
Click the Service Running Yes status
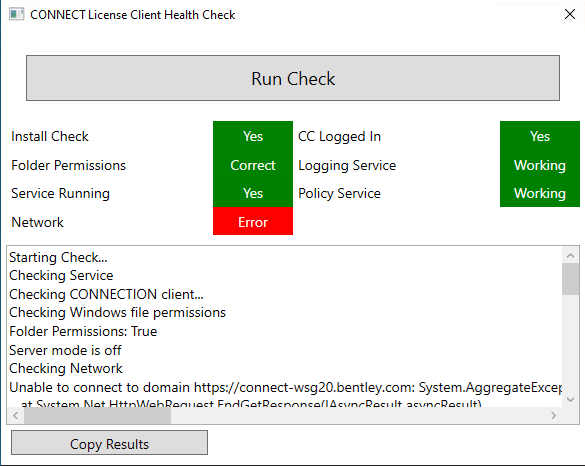(253, 193)
